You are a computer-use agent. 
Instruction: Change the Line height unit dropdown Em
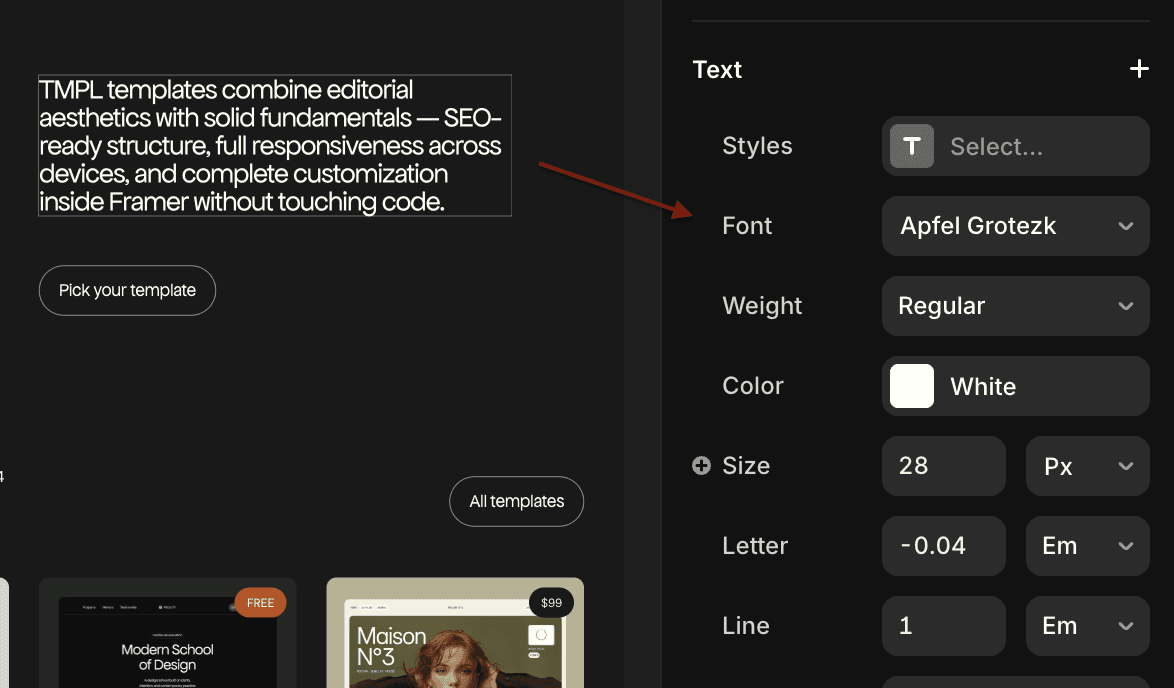click(x=1087, y=626)
